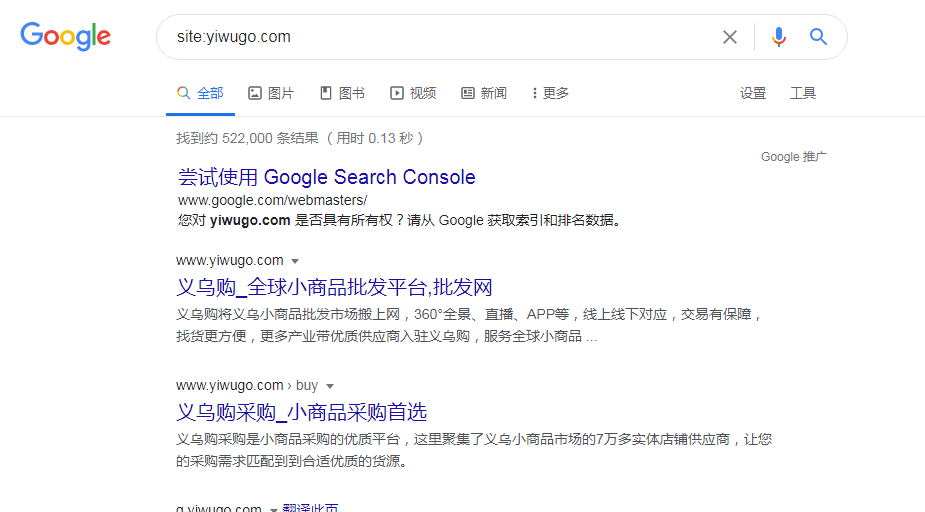Start voice search with microphone icon

click(779, 37)
